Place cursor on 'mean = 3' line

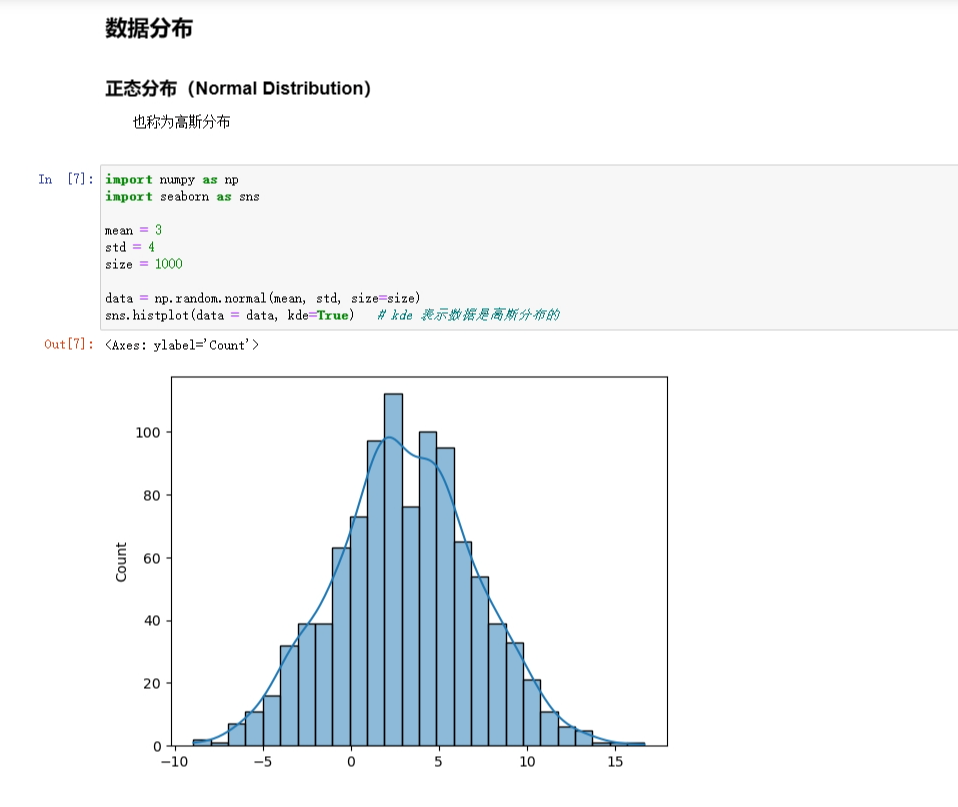click(x=133, y=230)
